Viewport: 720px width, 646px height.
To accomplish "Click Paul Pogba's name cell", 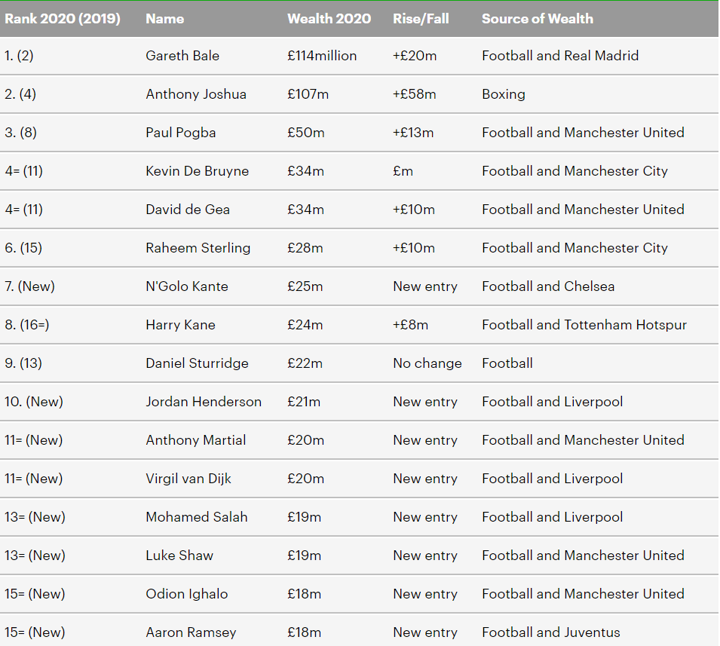I will 180,133.
